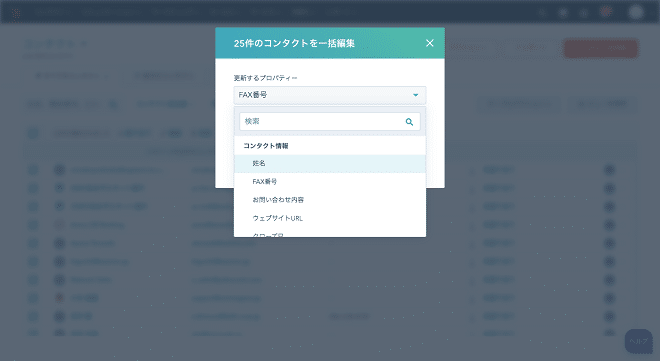Click the action icon at end of first row
This screenshot has height=361, width=660.
(609, 170)
